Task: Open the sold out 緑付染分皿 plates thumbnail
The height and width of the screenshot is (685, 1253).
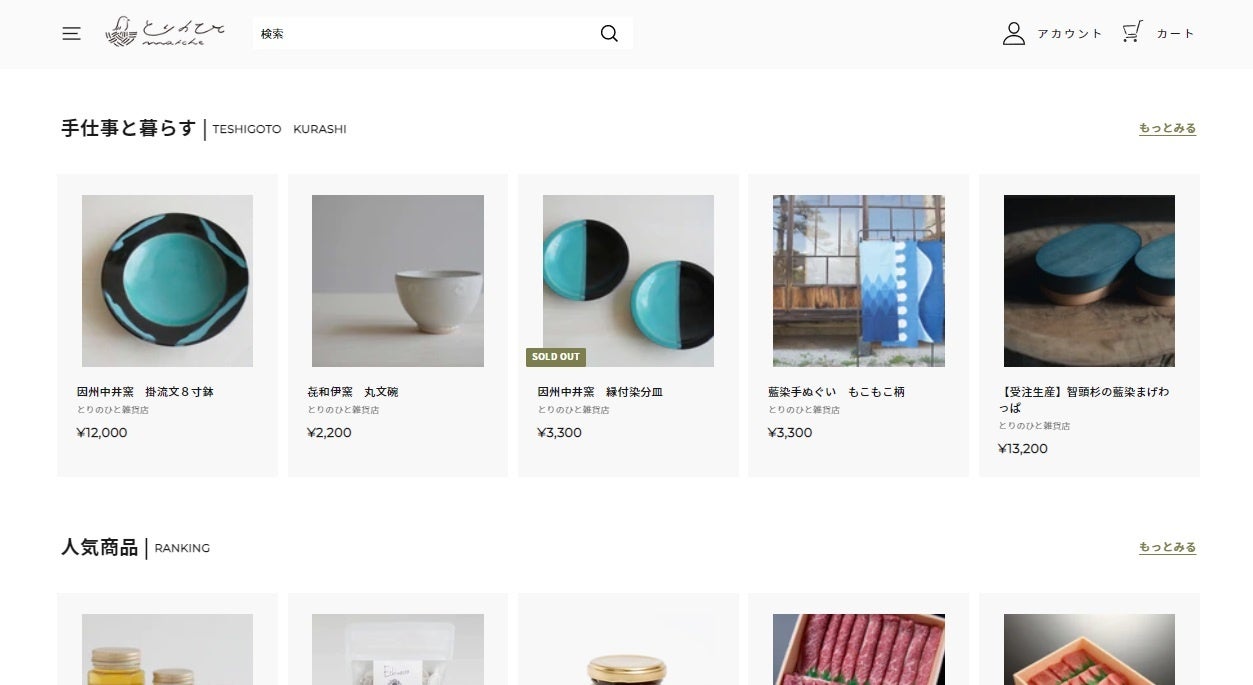Action: [628, 281]
